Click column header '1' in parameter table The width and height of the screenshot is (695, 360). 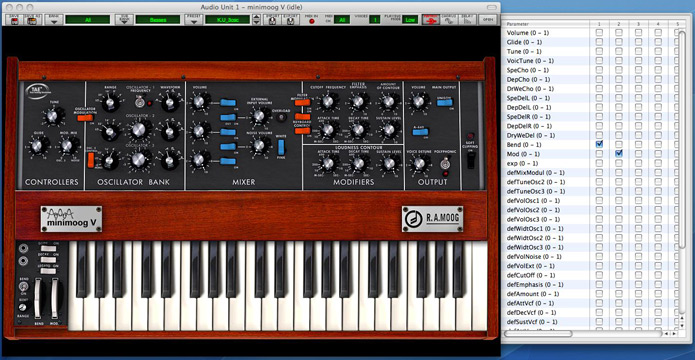599,23
